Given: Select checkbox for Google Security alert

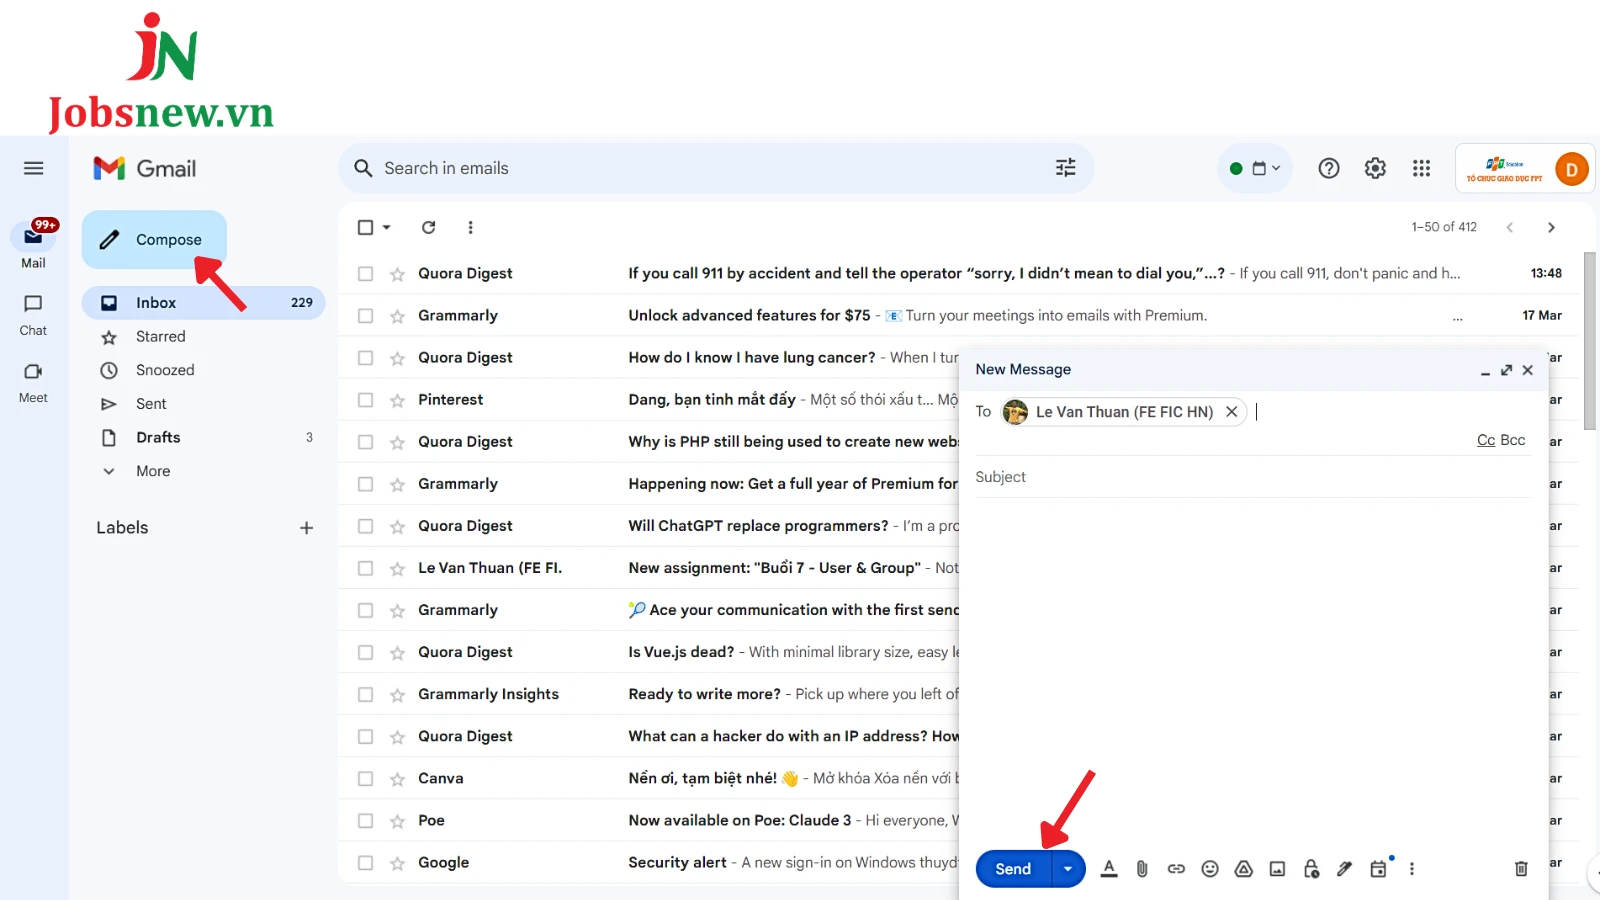Looking at the screenshot, I should click(x=366, y=863).
